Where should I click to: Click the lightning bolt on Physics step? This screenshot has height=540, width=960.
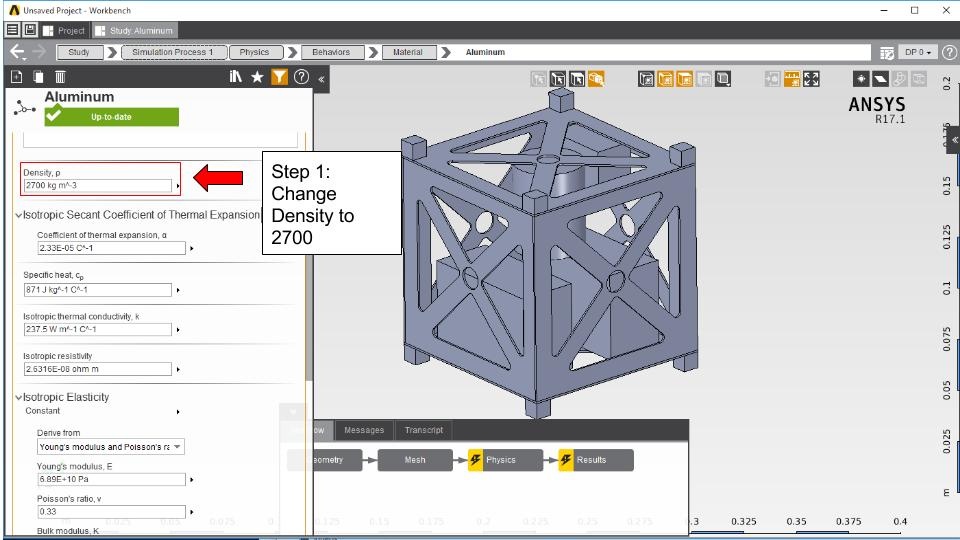click(x=476, y=460)
